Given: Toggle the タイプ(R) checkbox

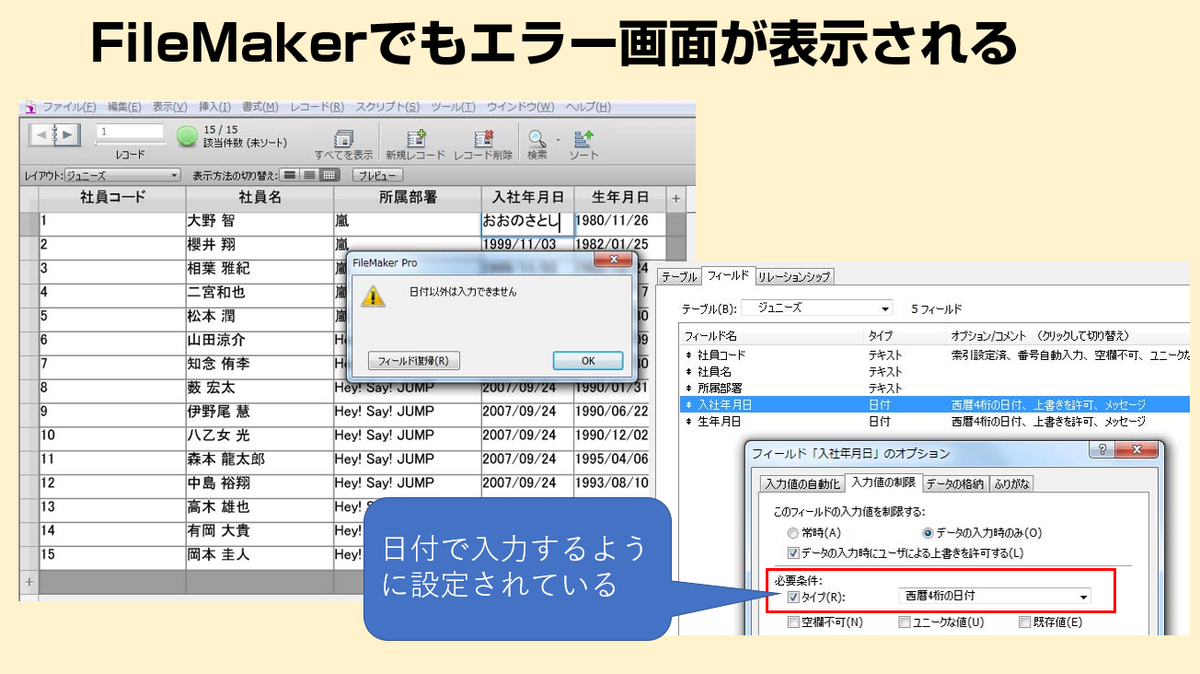Looking at the screenshot, I should click(x=793, y=597).
